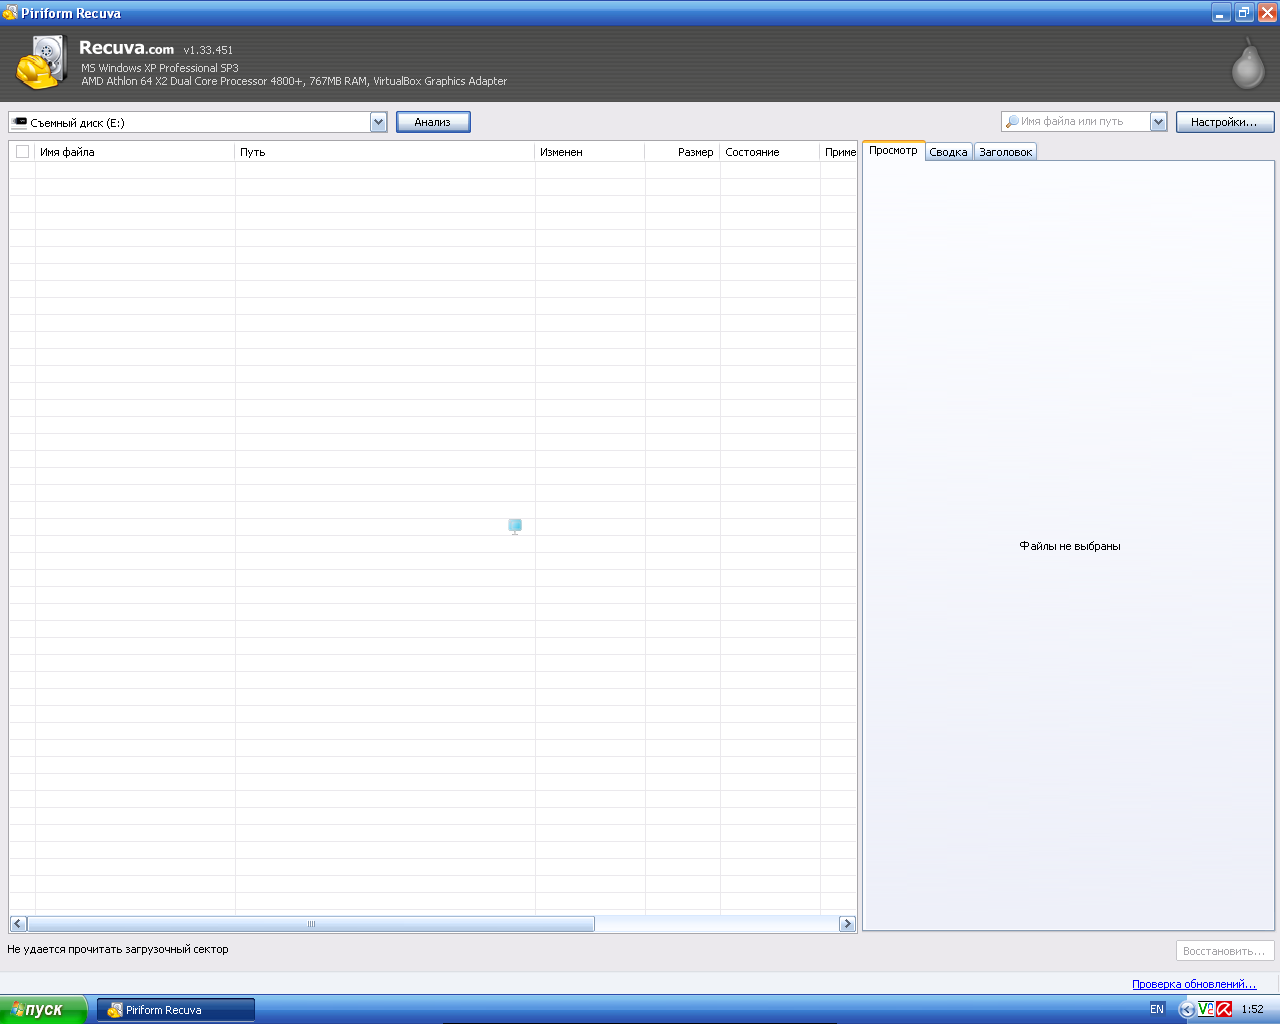
Task: Sort by Приме column header
Action: point(839,152)
